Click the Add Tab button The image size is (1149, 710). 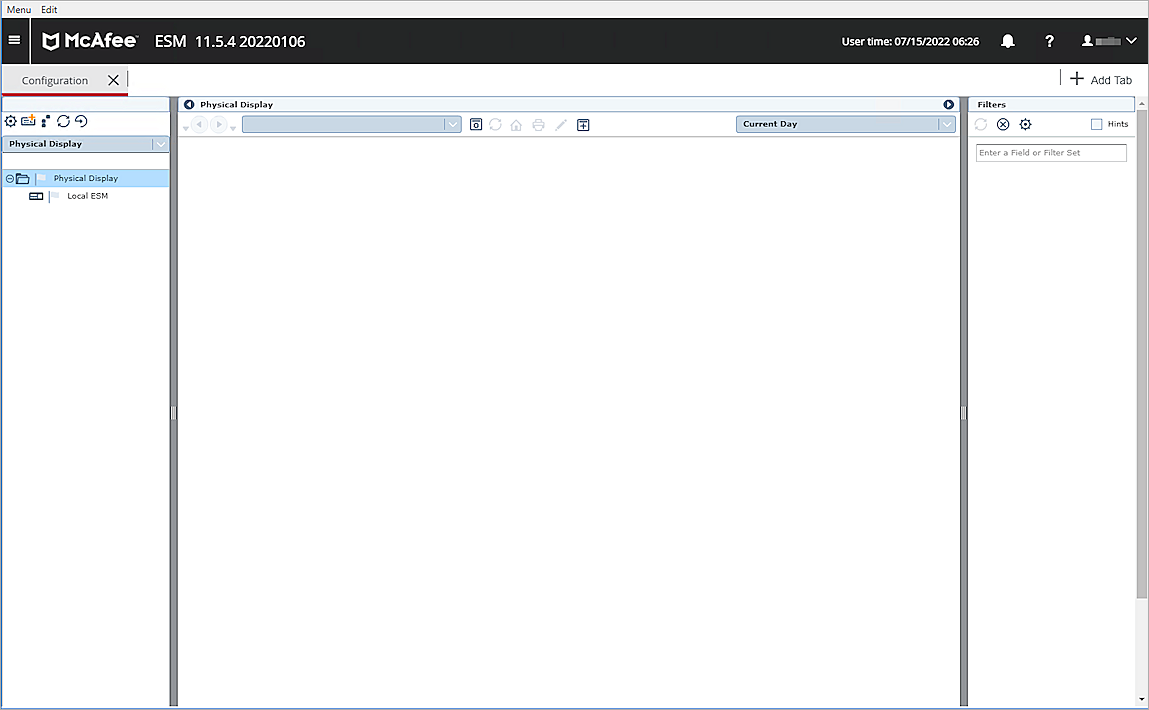(x=1100, y=79)
